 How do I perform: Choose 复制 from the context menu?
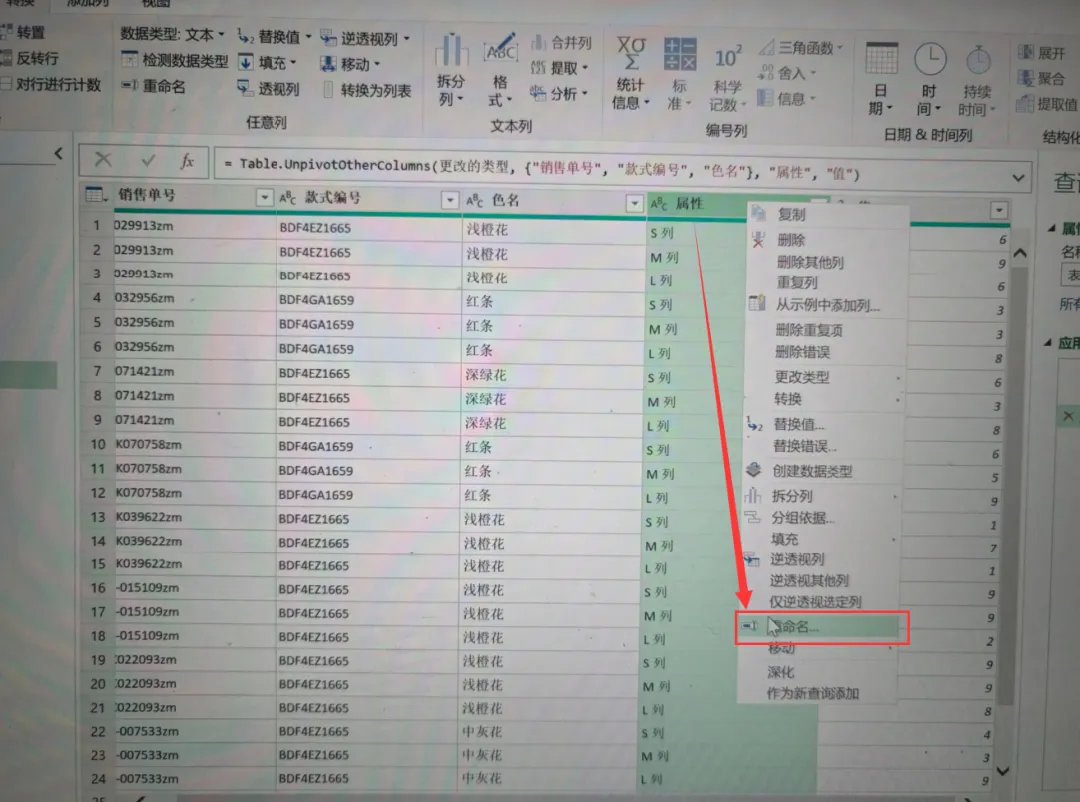[791, 214]
